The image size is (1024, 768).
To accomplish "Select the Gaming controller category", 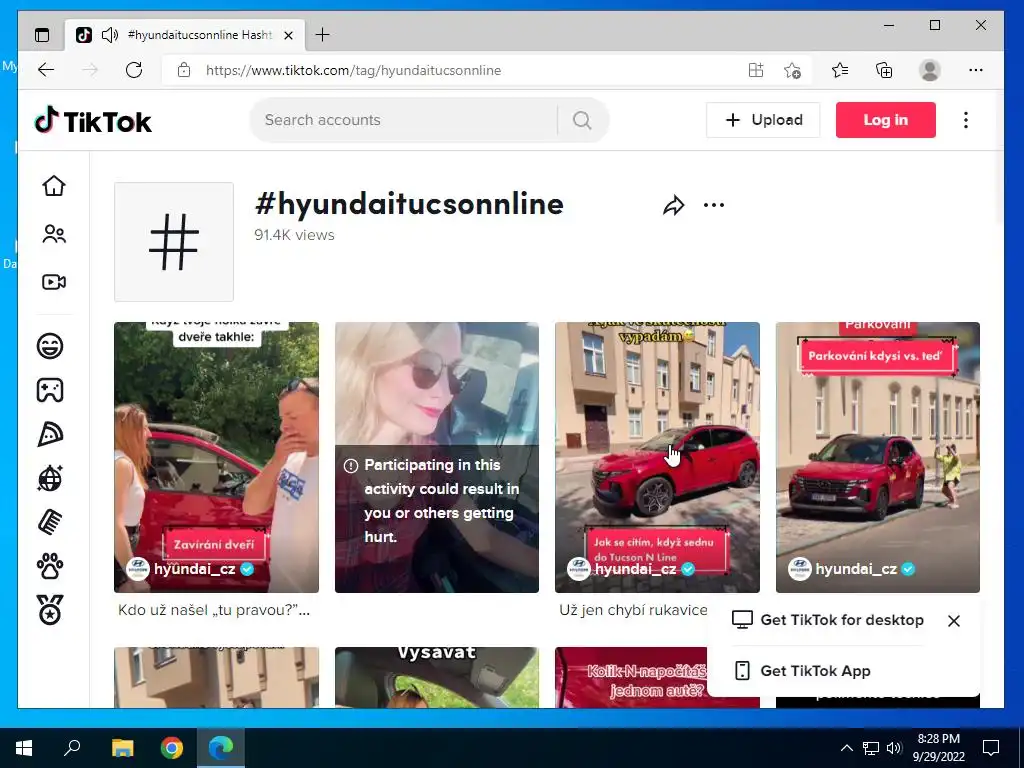I will coord(50,390).
